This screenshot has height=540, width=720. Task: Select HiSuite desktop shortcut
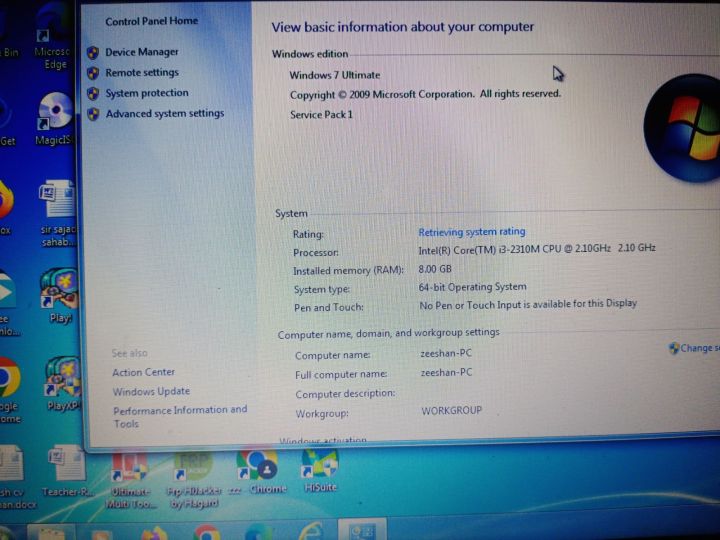click(x=320, y=471)
